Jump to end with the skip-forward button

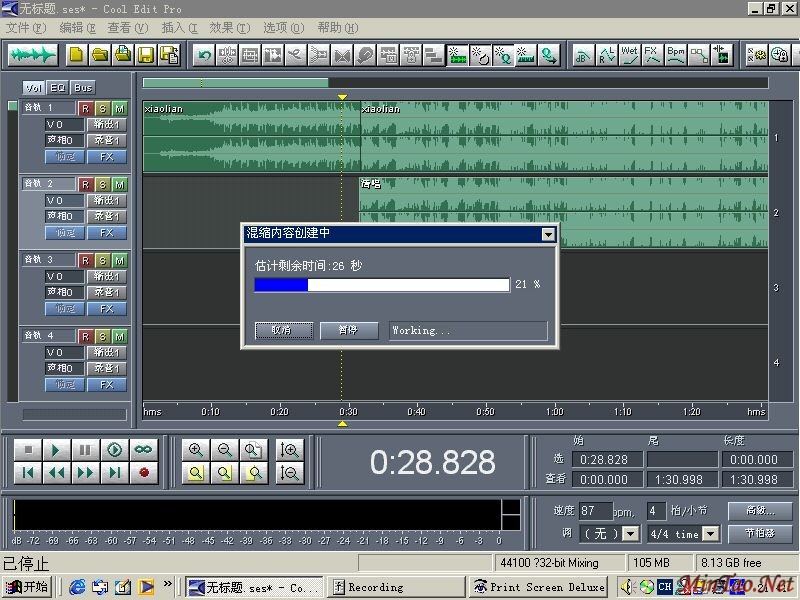[115, 472]
